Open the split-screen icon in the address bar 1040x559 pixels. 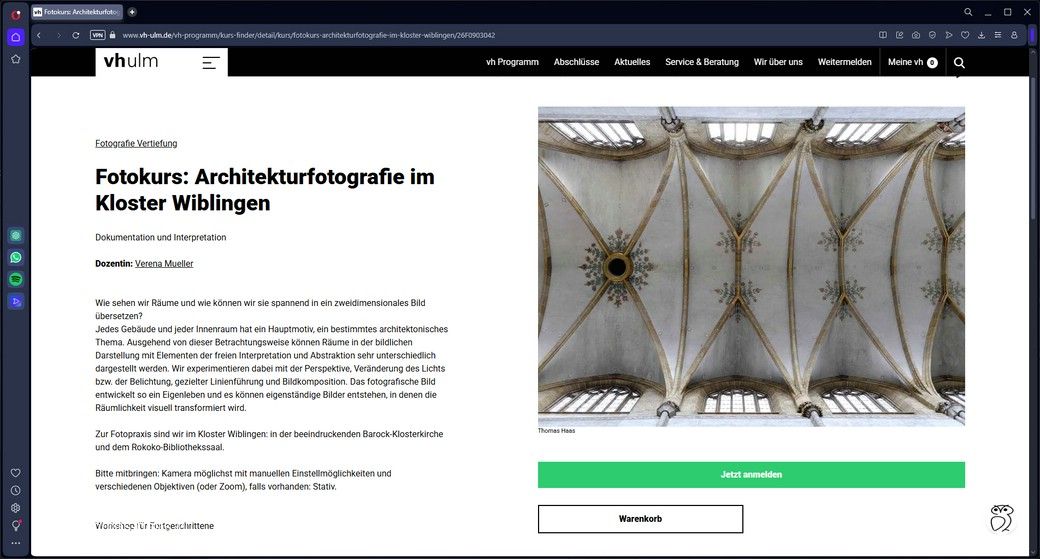883,35
